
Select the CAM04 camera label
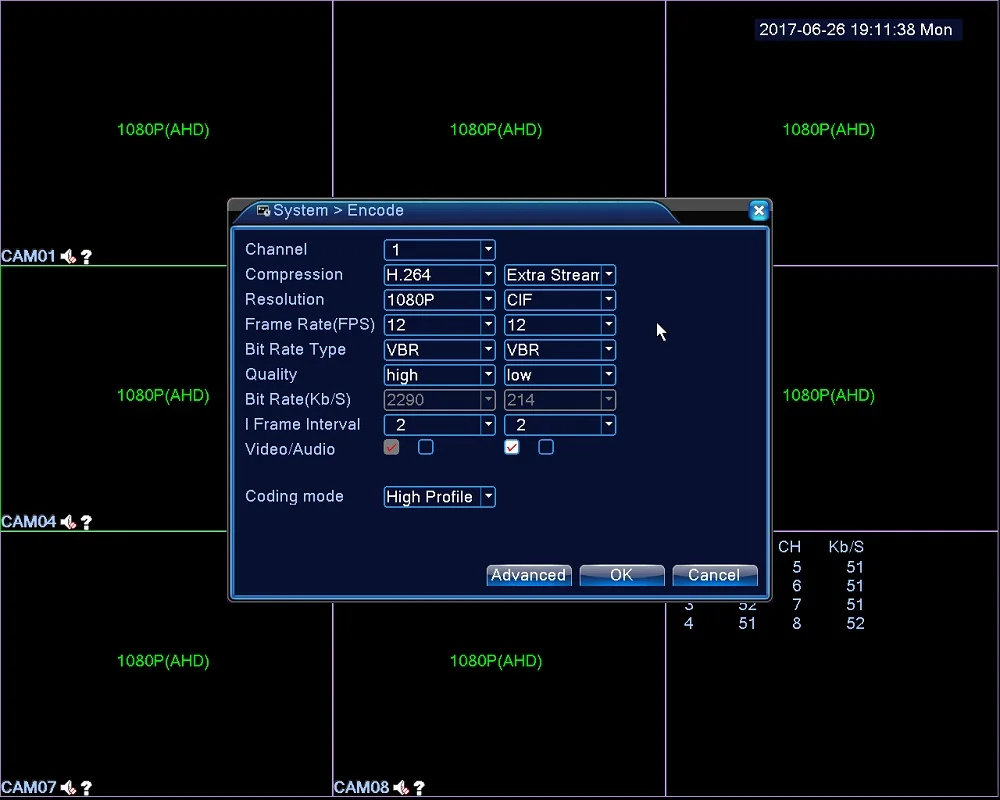tap(28, 522)
